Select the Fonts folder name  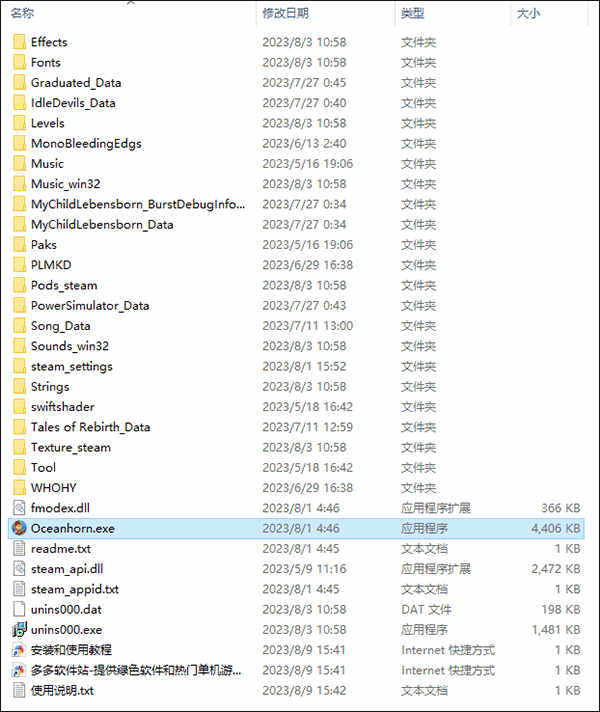coord(45,62)
